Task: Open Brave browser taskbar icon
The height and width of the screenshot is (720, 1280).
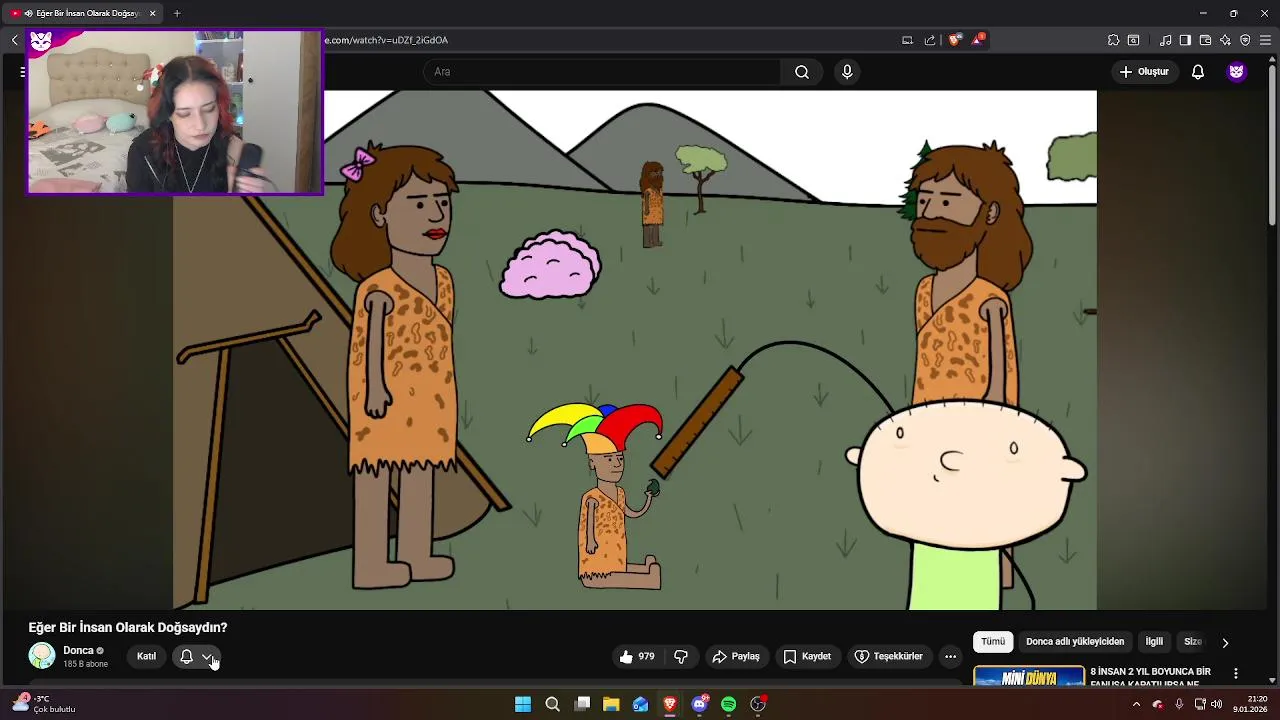Action: click(670, 704)
